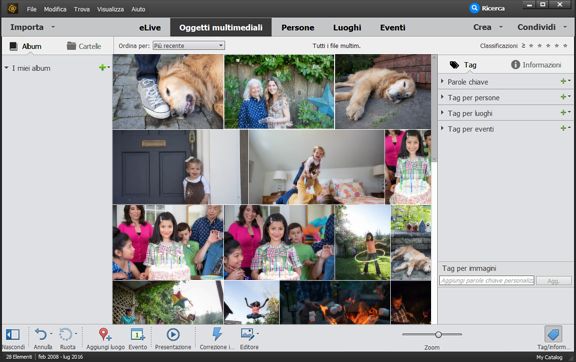Select the Album tab
Screen dimensions: 576x362
[x=26, y=46]
